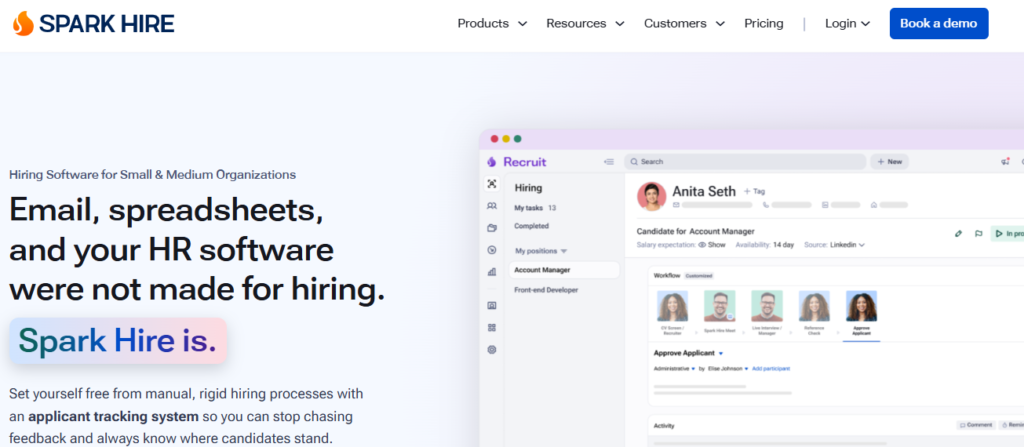Click Anita Seth's profile avatar
The image size is (1024, 447).
pos(651,196)
